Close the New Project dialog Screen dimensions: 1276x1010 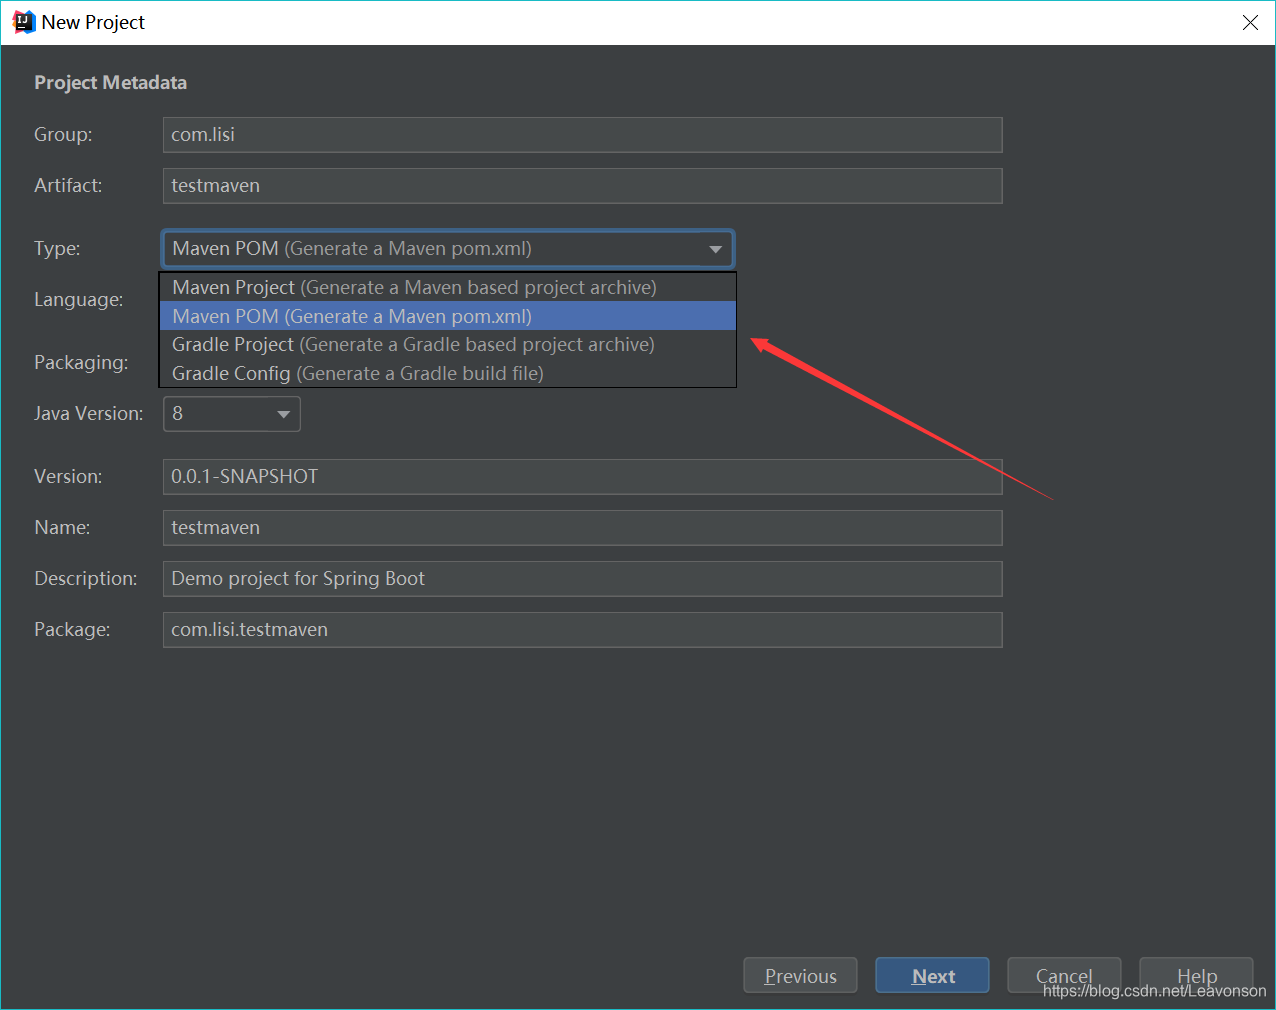tap(1250, 22)
